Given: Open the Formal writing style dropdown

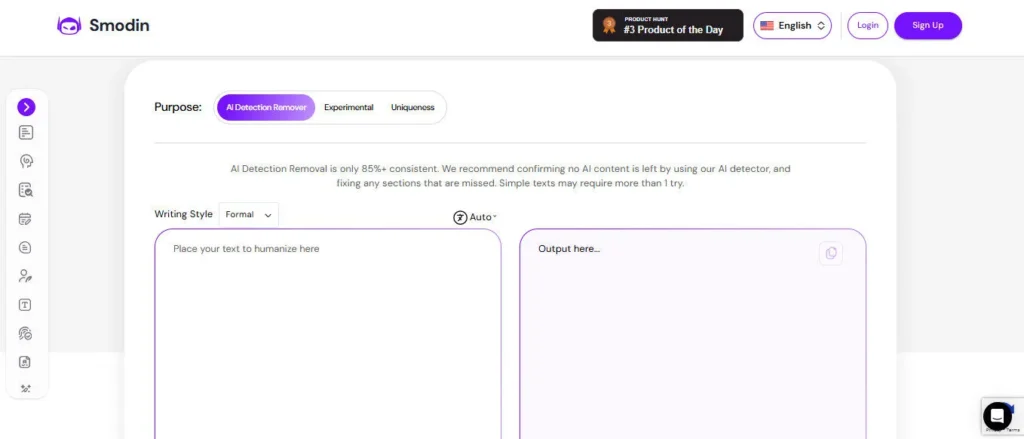Looking at the screenshot, I should [248, 214].
